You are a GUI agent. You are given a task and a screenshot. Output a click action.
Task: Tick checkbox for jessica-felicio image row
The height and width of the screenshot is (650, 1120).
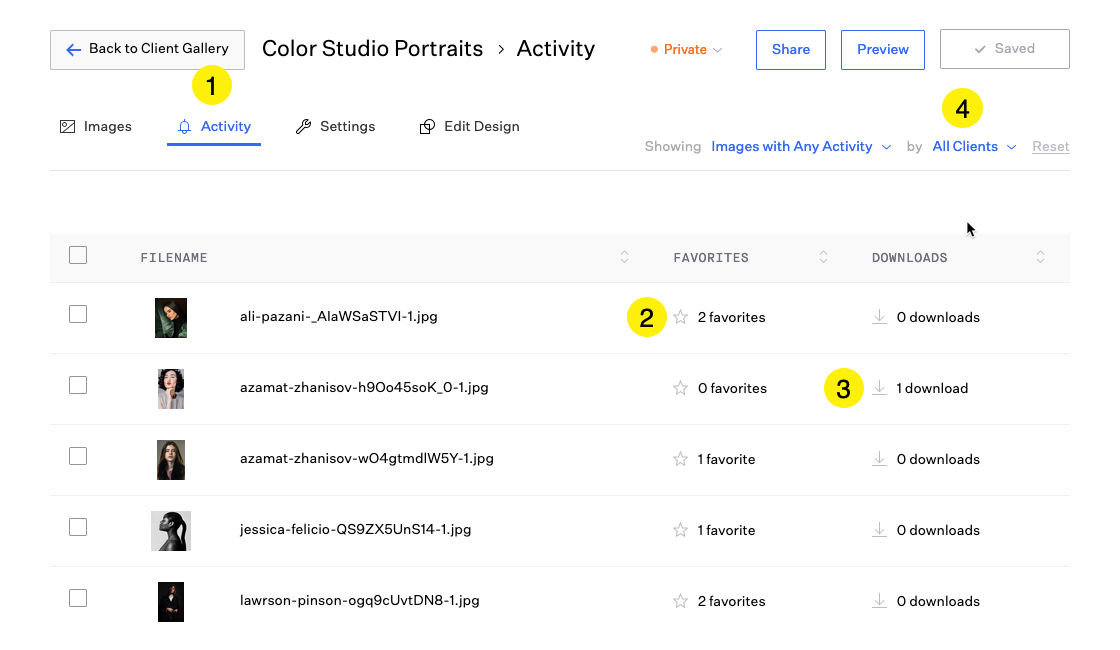(78, 527)
